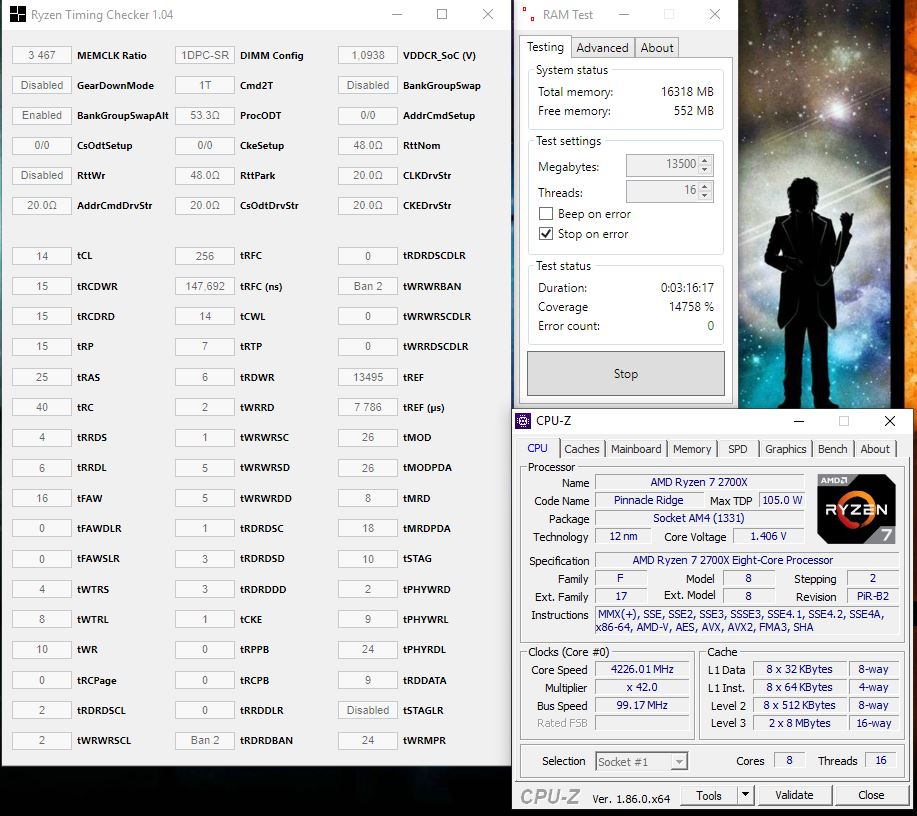917x816 pixels.
Task: Click the Stop button in RAM Test
Action: pyautogui.click(x=626, y=373)
